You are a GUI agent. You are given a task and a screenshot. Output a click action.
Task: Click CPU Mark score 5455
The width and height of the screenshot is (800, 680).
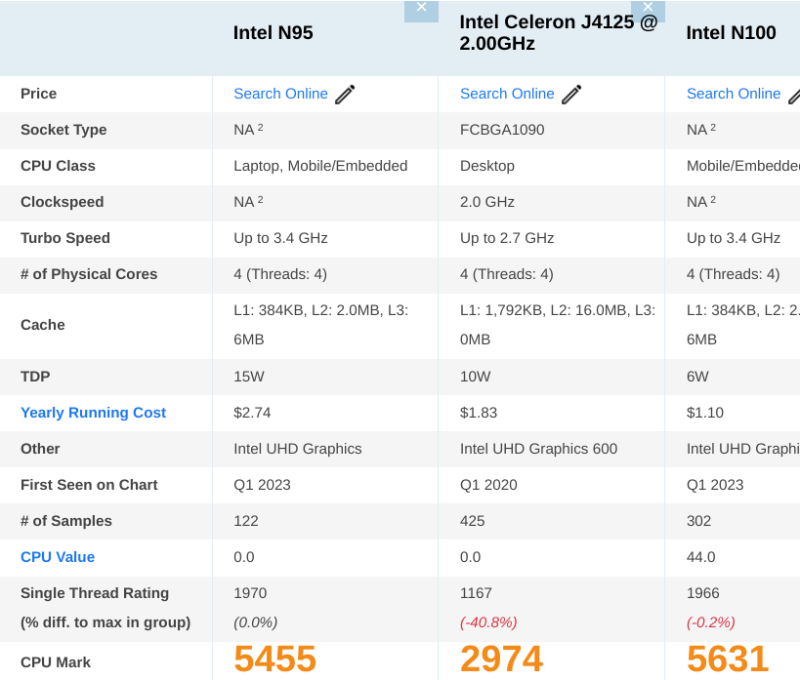click(275, 659)
